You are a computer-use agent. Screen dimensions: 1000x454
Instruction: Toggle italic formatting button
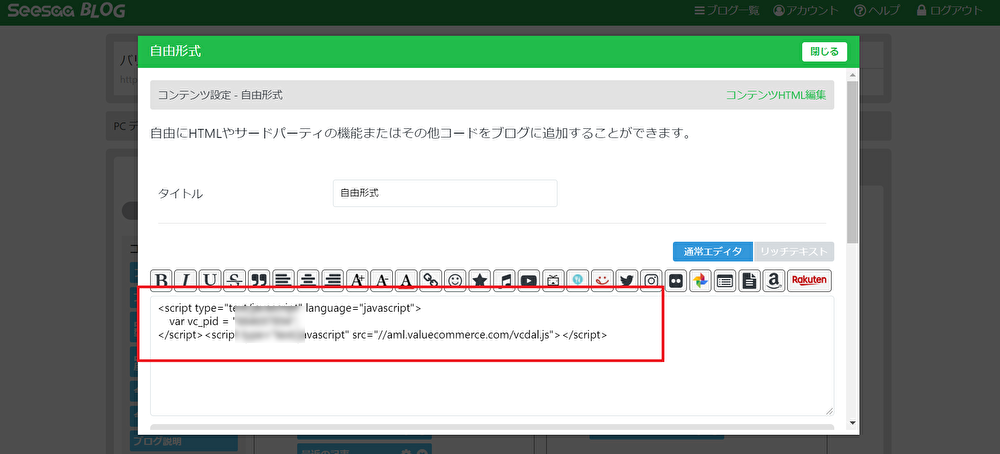coord(186,280)
